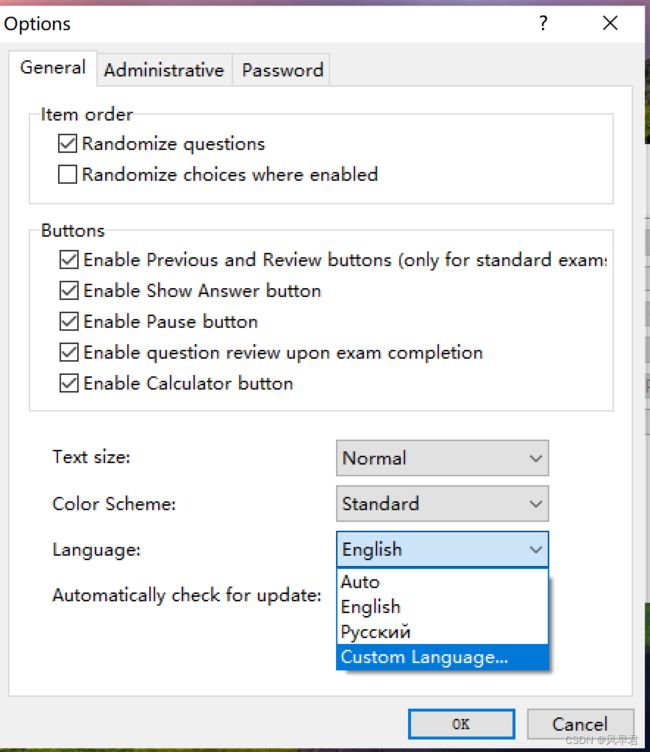Screen dimensions: 650x752
Task: Open the Color Scheme dropdown
Action: tap(442, 504)
